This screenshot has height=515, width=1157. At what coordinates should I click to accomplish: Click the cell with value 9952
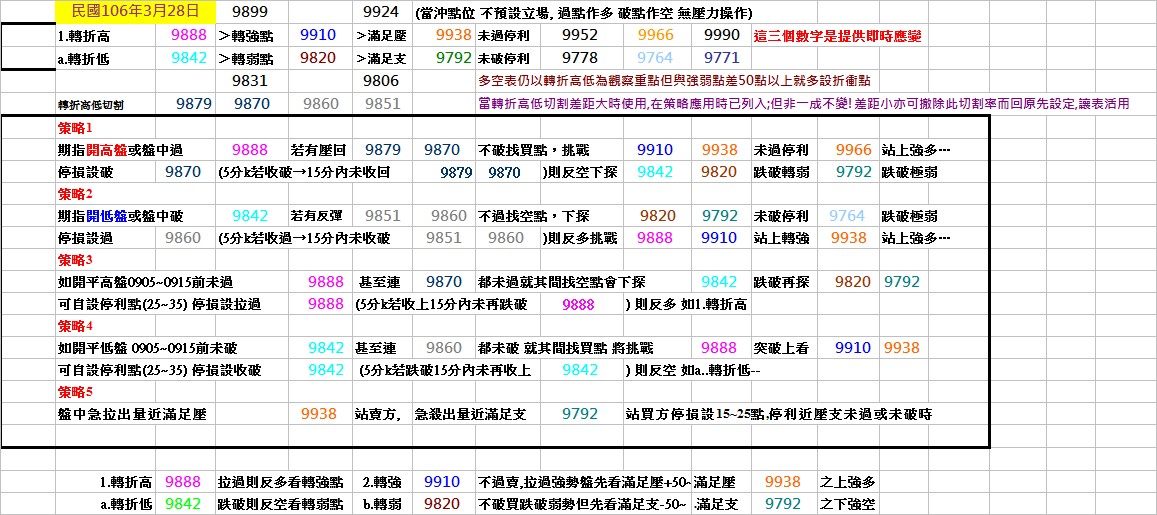pyautogui.click(x=580, y=35)
